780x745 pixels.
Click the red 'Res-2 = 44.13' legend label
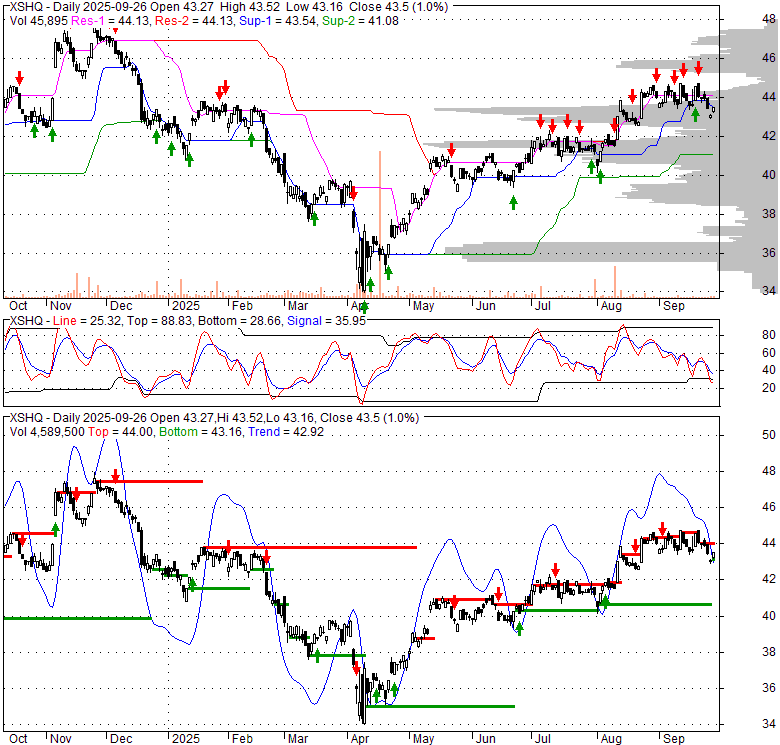(x=195, y=21)
